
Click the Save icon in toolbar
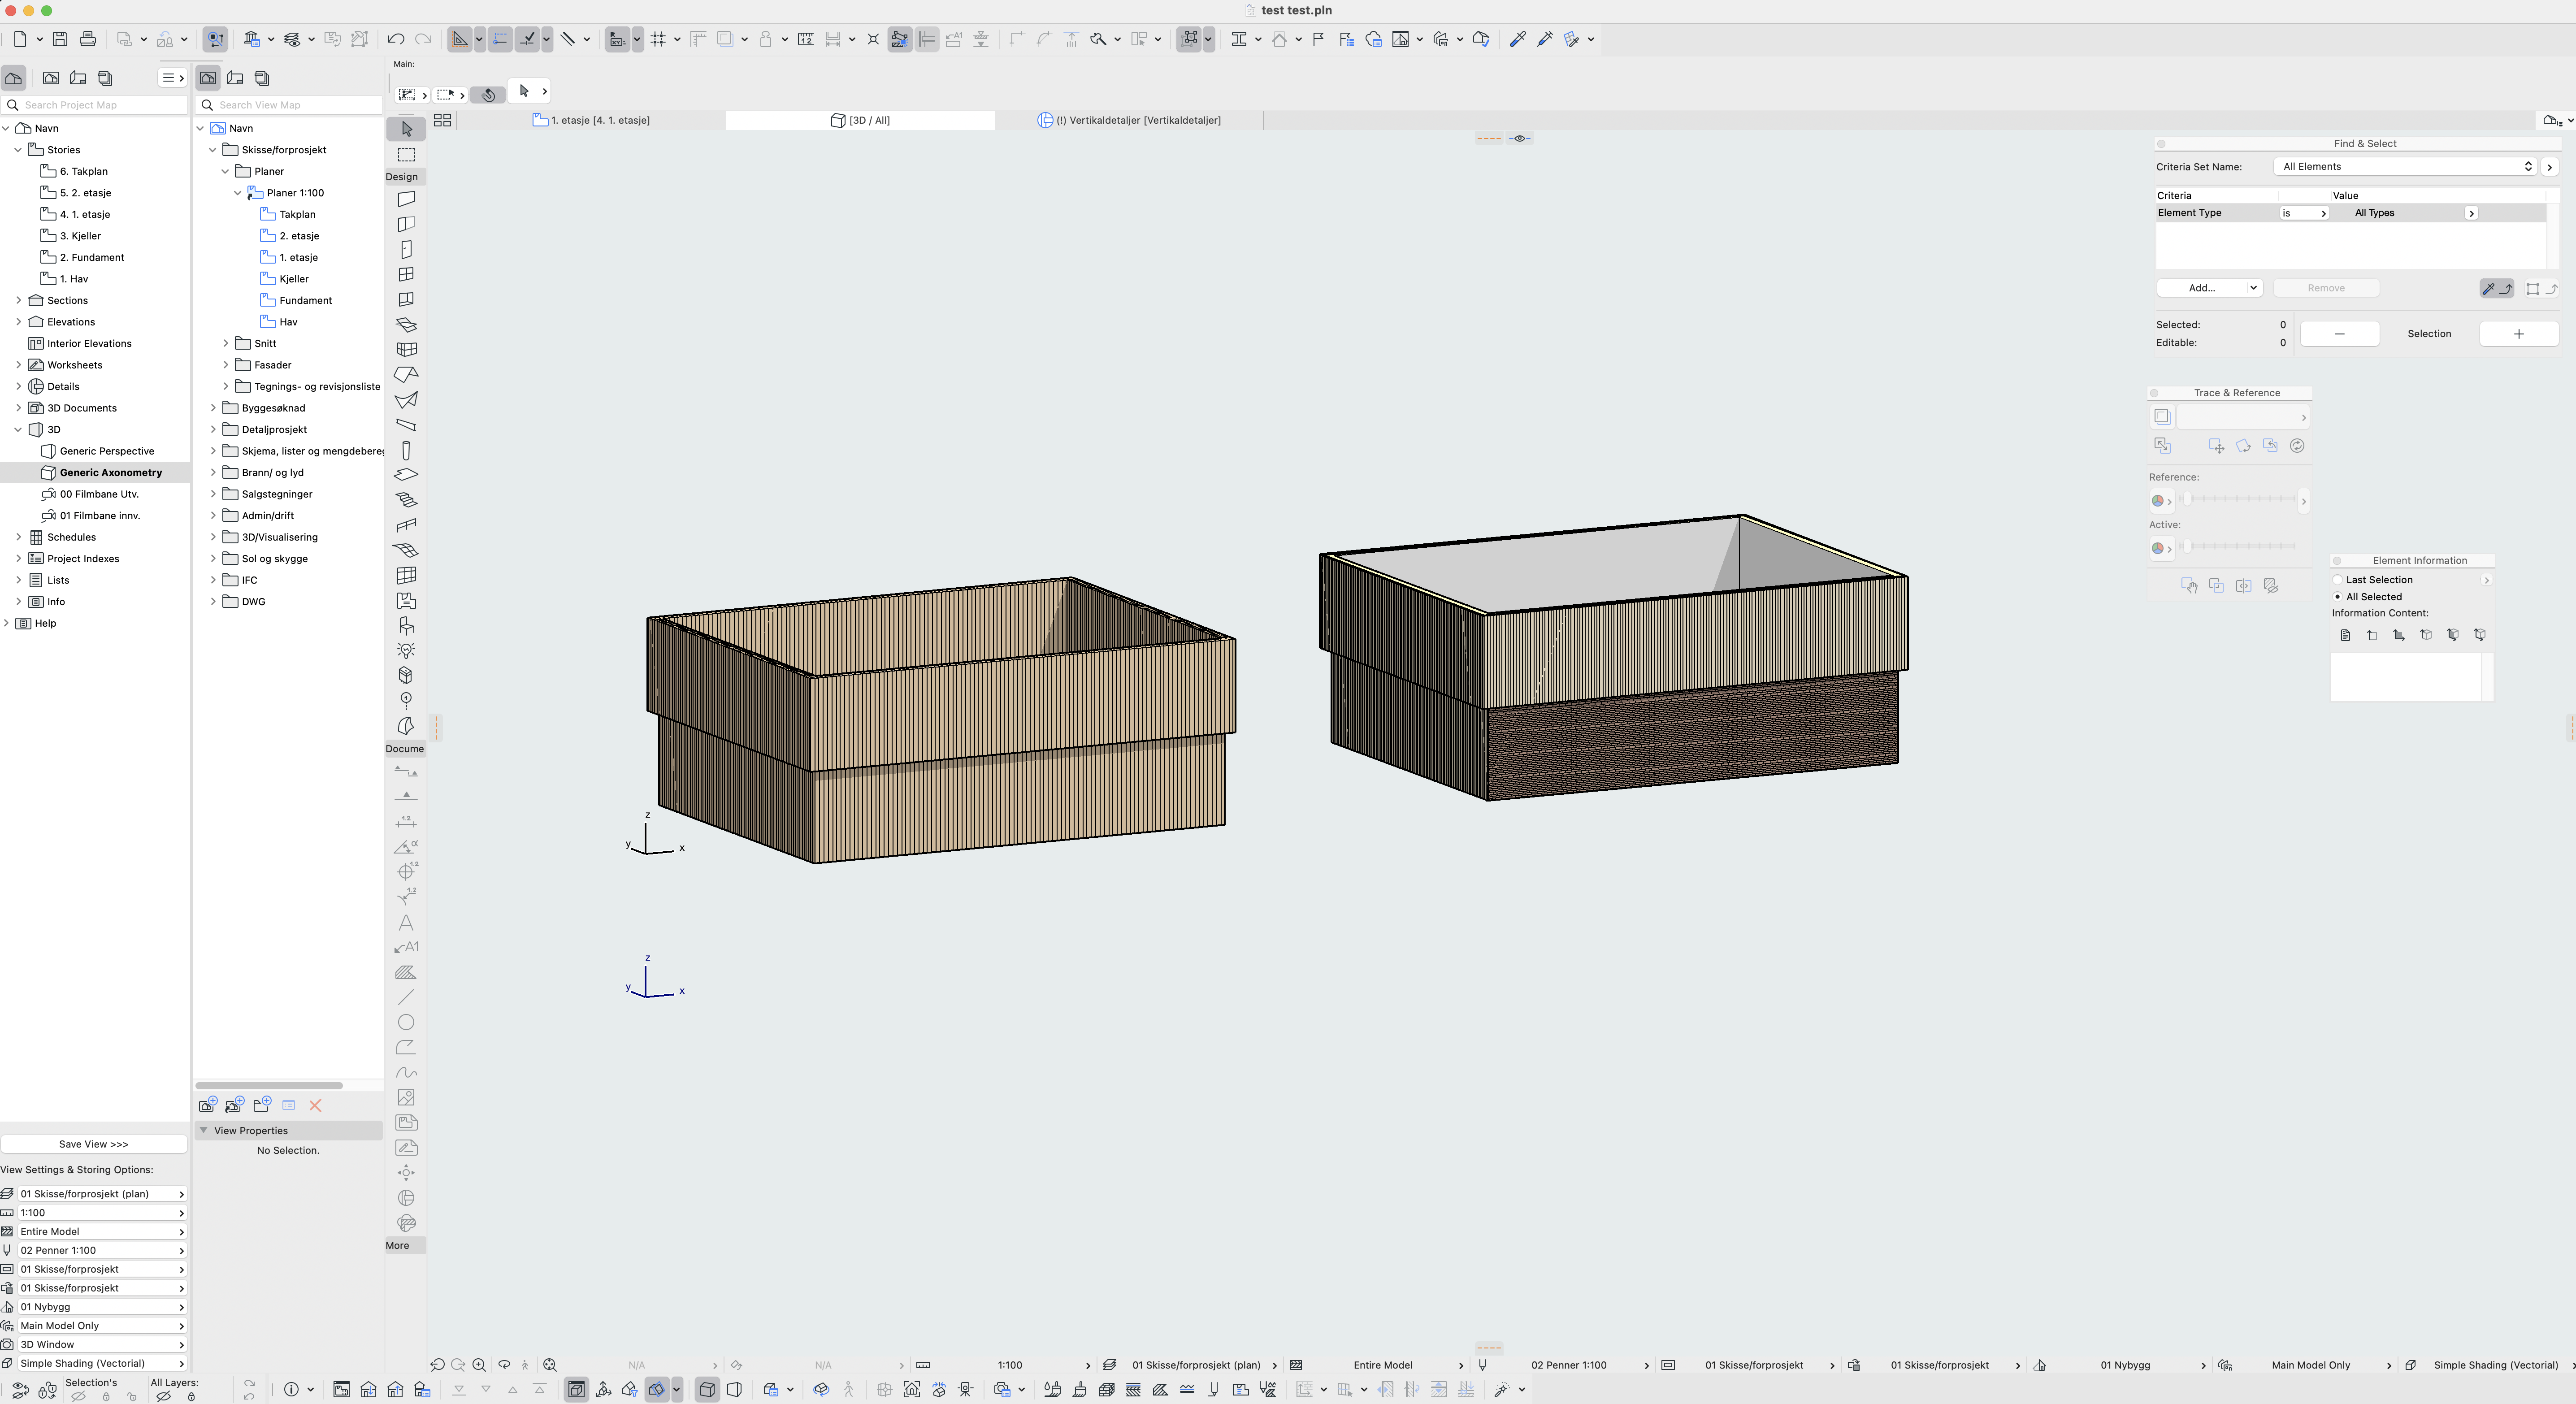click(x=60, y=39)
